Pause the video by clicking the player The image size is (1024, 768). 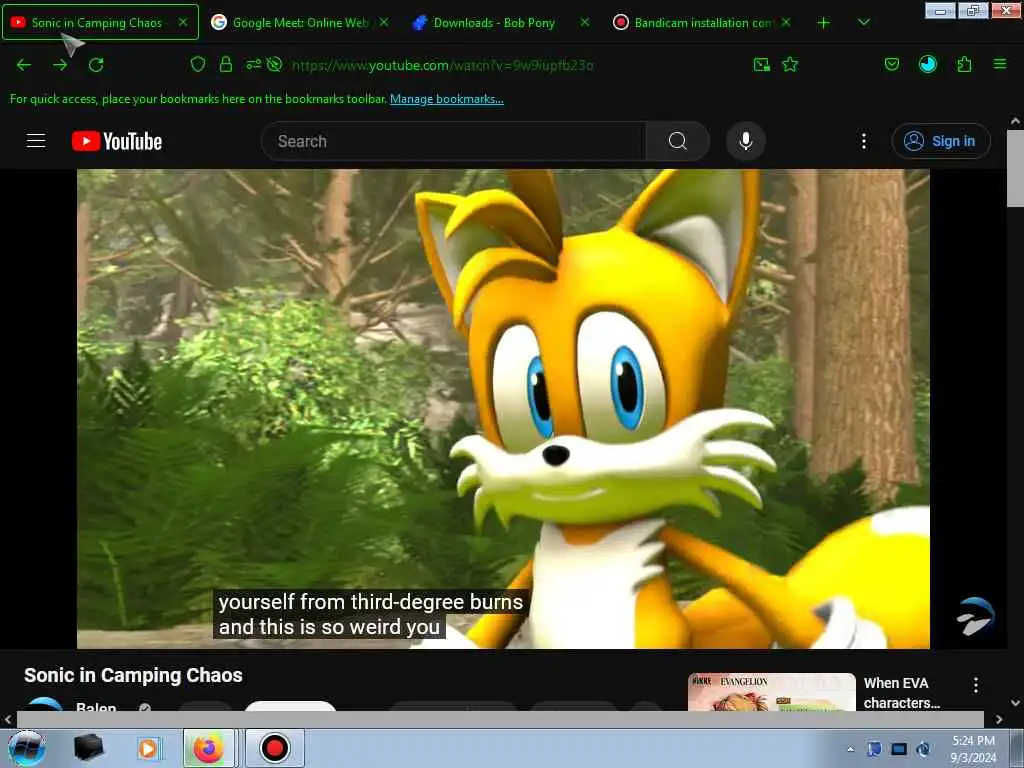[x=503, y=409]
